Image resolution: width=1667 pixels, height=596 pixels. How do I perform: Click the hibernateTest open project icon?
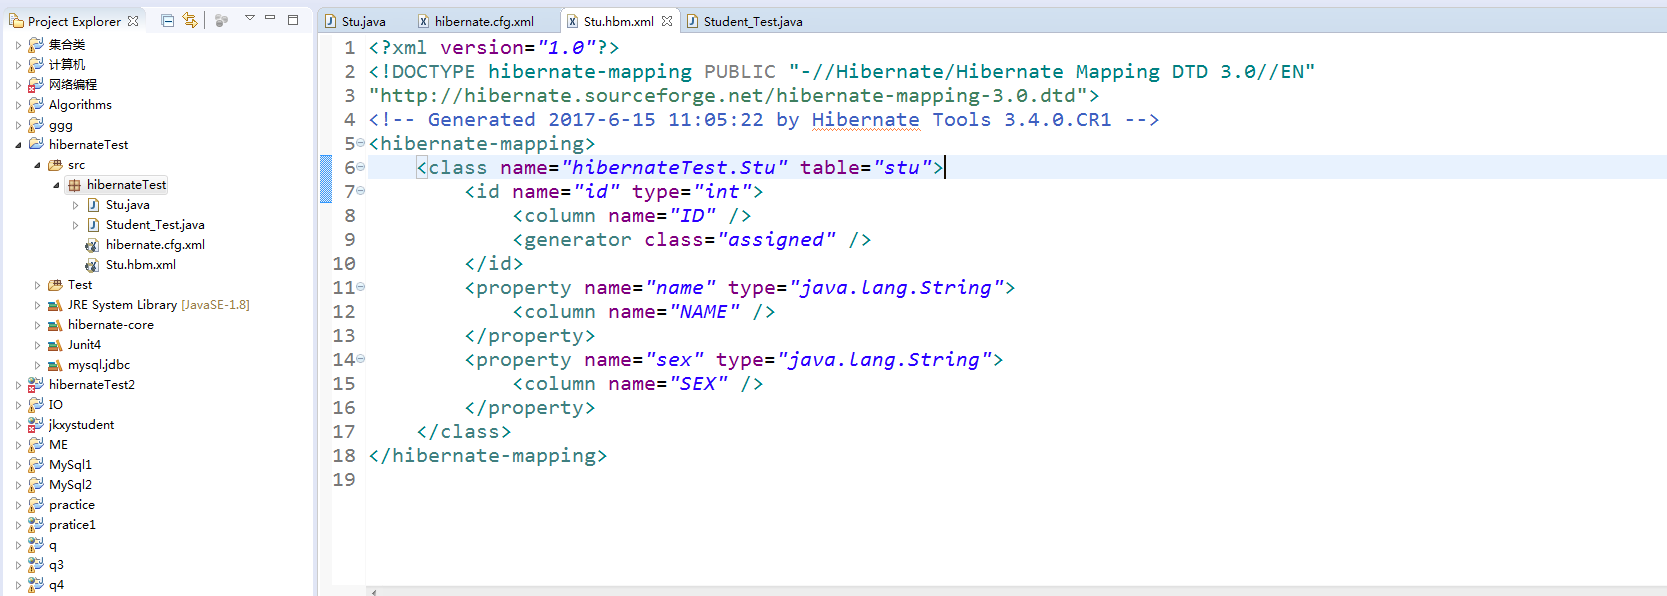coord(36,144)
